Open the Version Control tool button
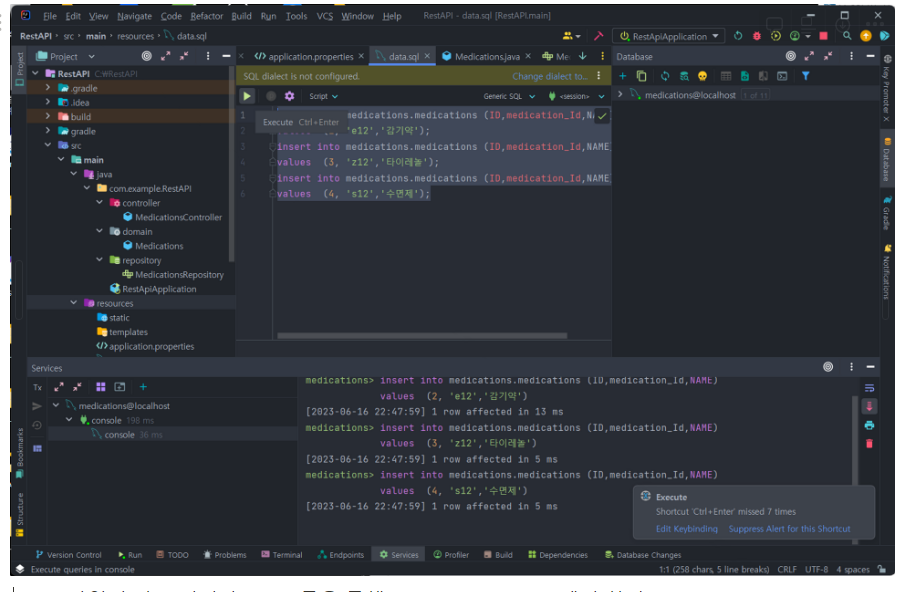 click(x=69, y=555)
